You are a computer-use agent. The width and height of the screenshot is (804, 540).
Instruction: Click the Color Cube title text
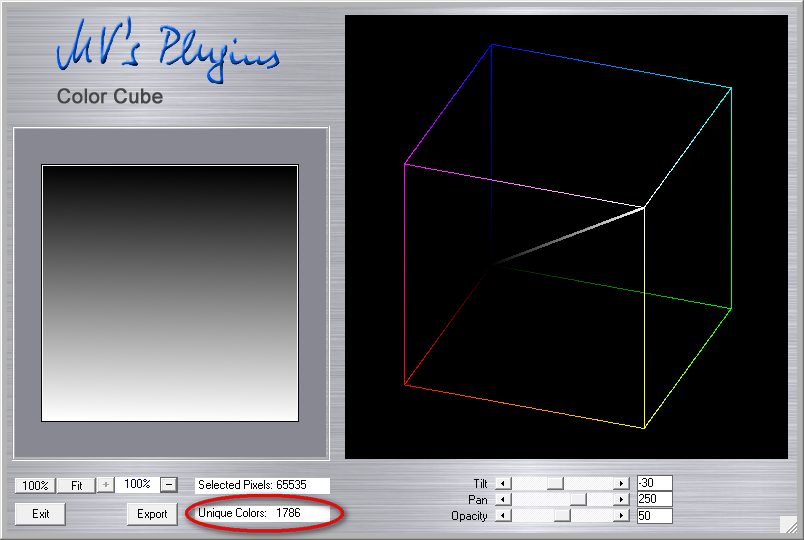tap(110, 96)
